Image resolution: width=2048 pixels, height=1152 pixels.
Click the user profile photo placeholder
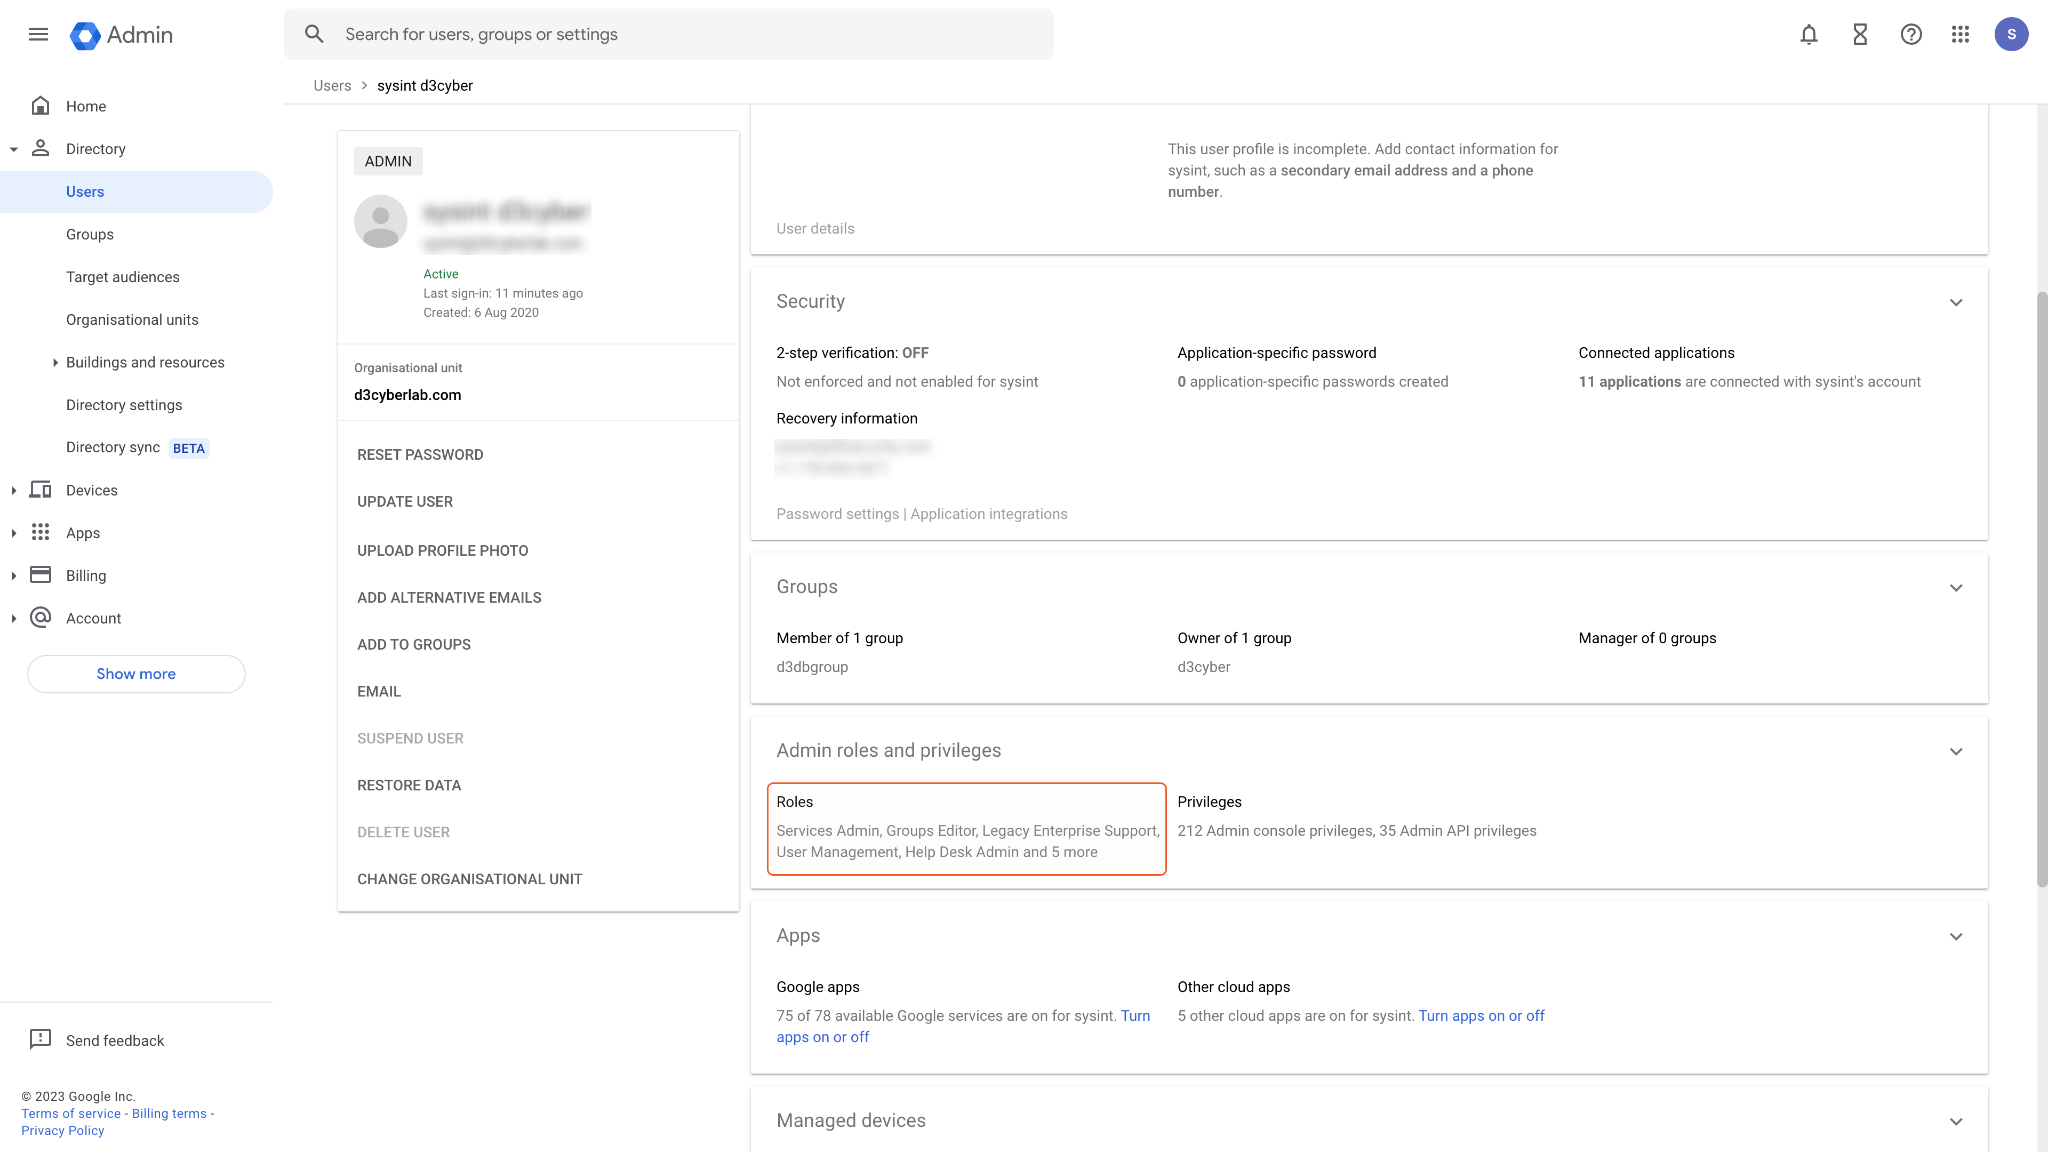[x=380, y=222]
